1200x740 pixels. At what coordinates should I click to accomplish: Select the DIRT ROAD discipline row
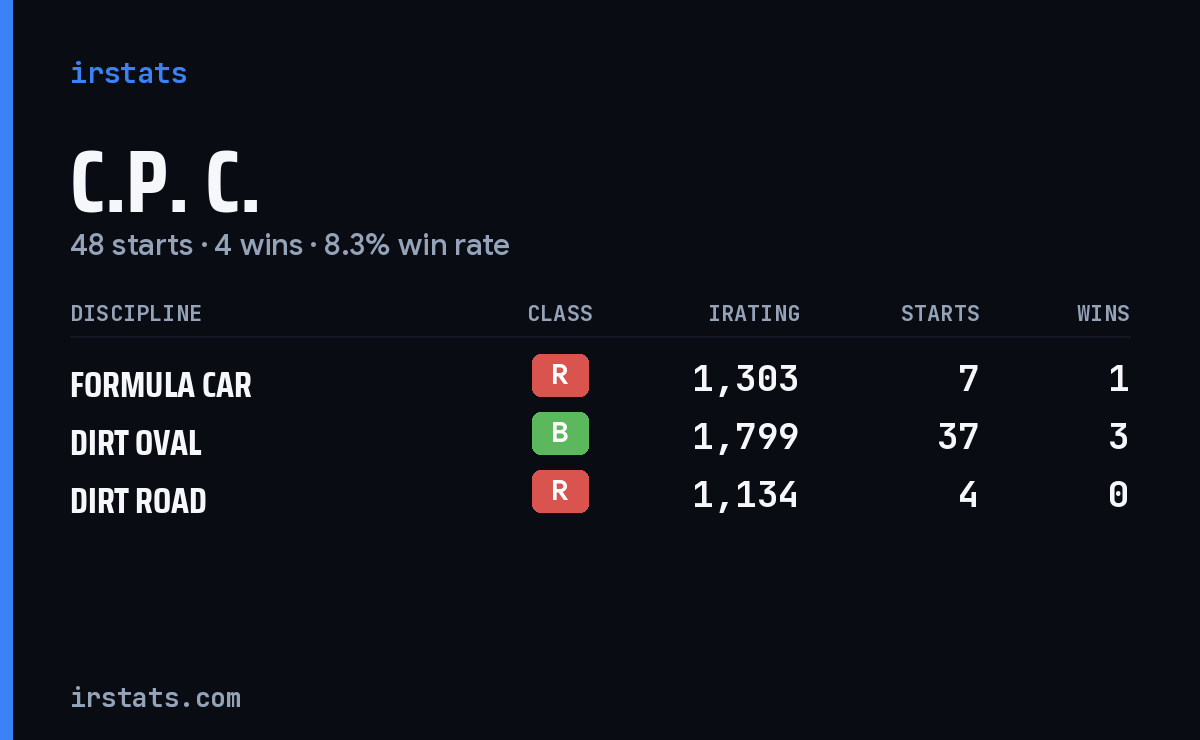click(x=600, y=495)
